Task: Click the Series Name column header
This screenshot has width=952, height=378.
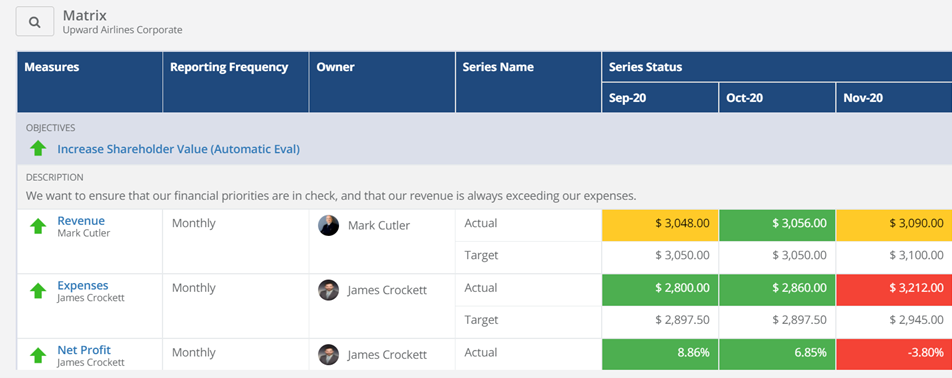Action: (x=529, y=82)
